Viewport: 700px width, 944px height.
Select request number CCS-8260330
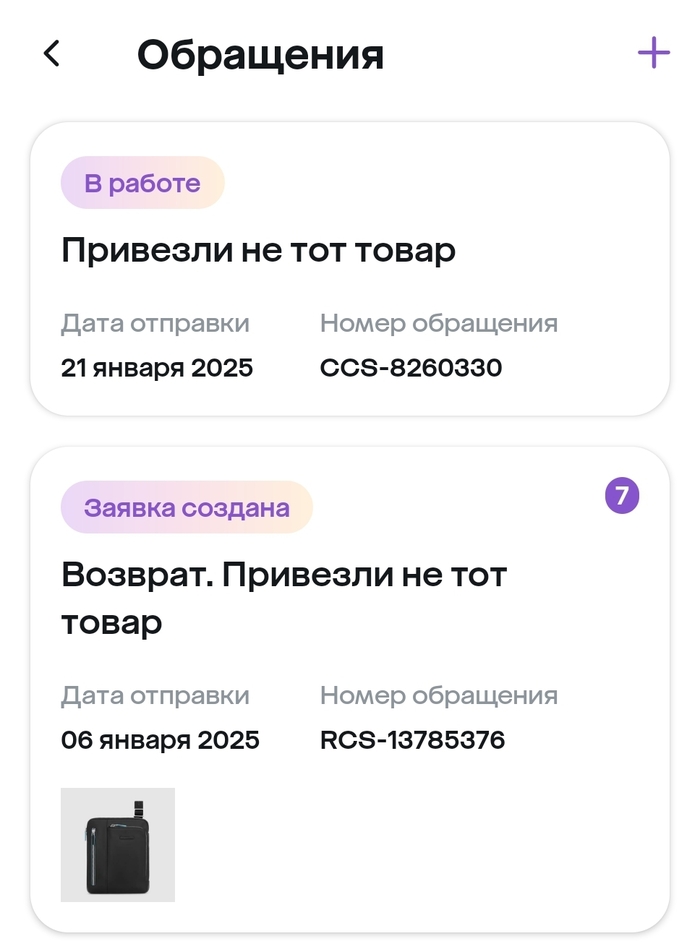(410, 368)
